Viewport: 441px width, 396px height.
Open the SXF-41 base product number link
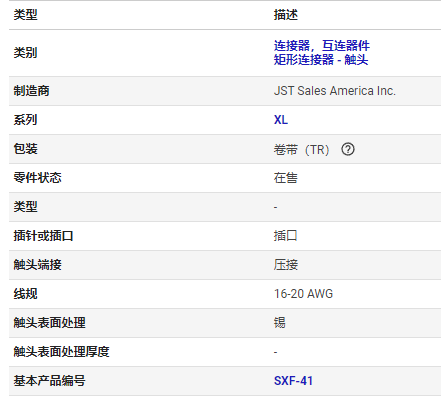tap(293, 381)
